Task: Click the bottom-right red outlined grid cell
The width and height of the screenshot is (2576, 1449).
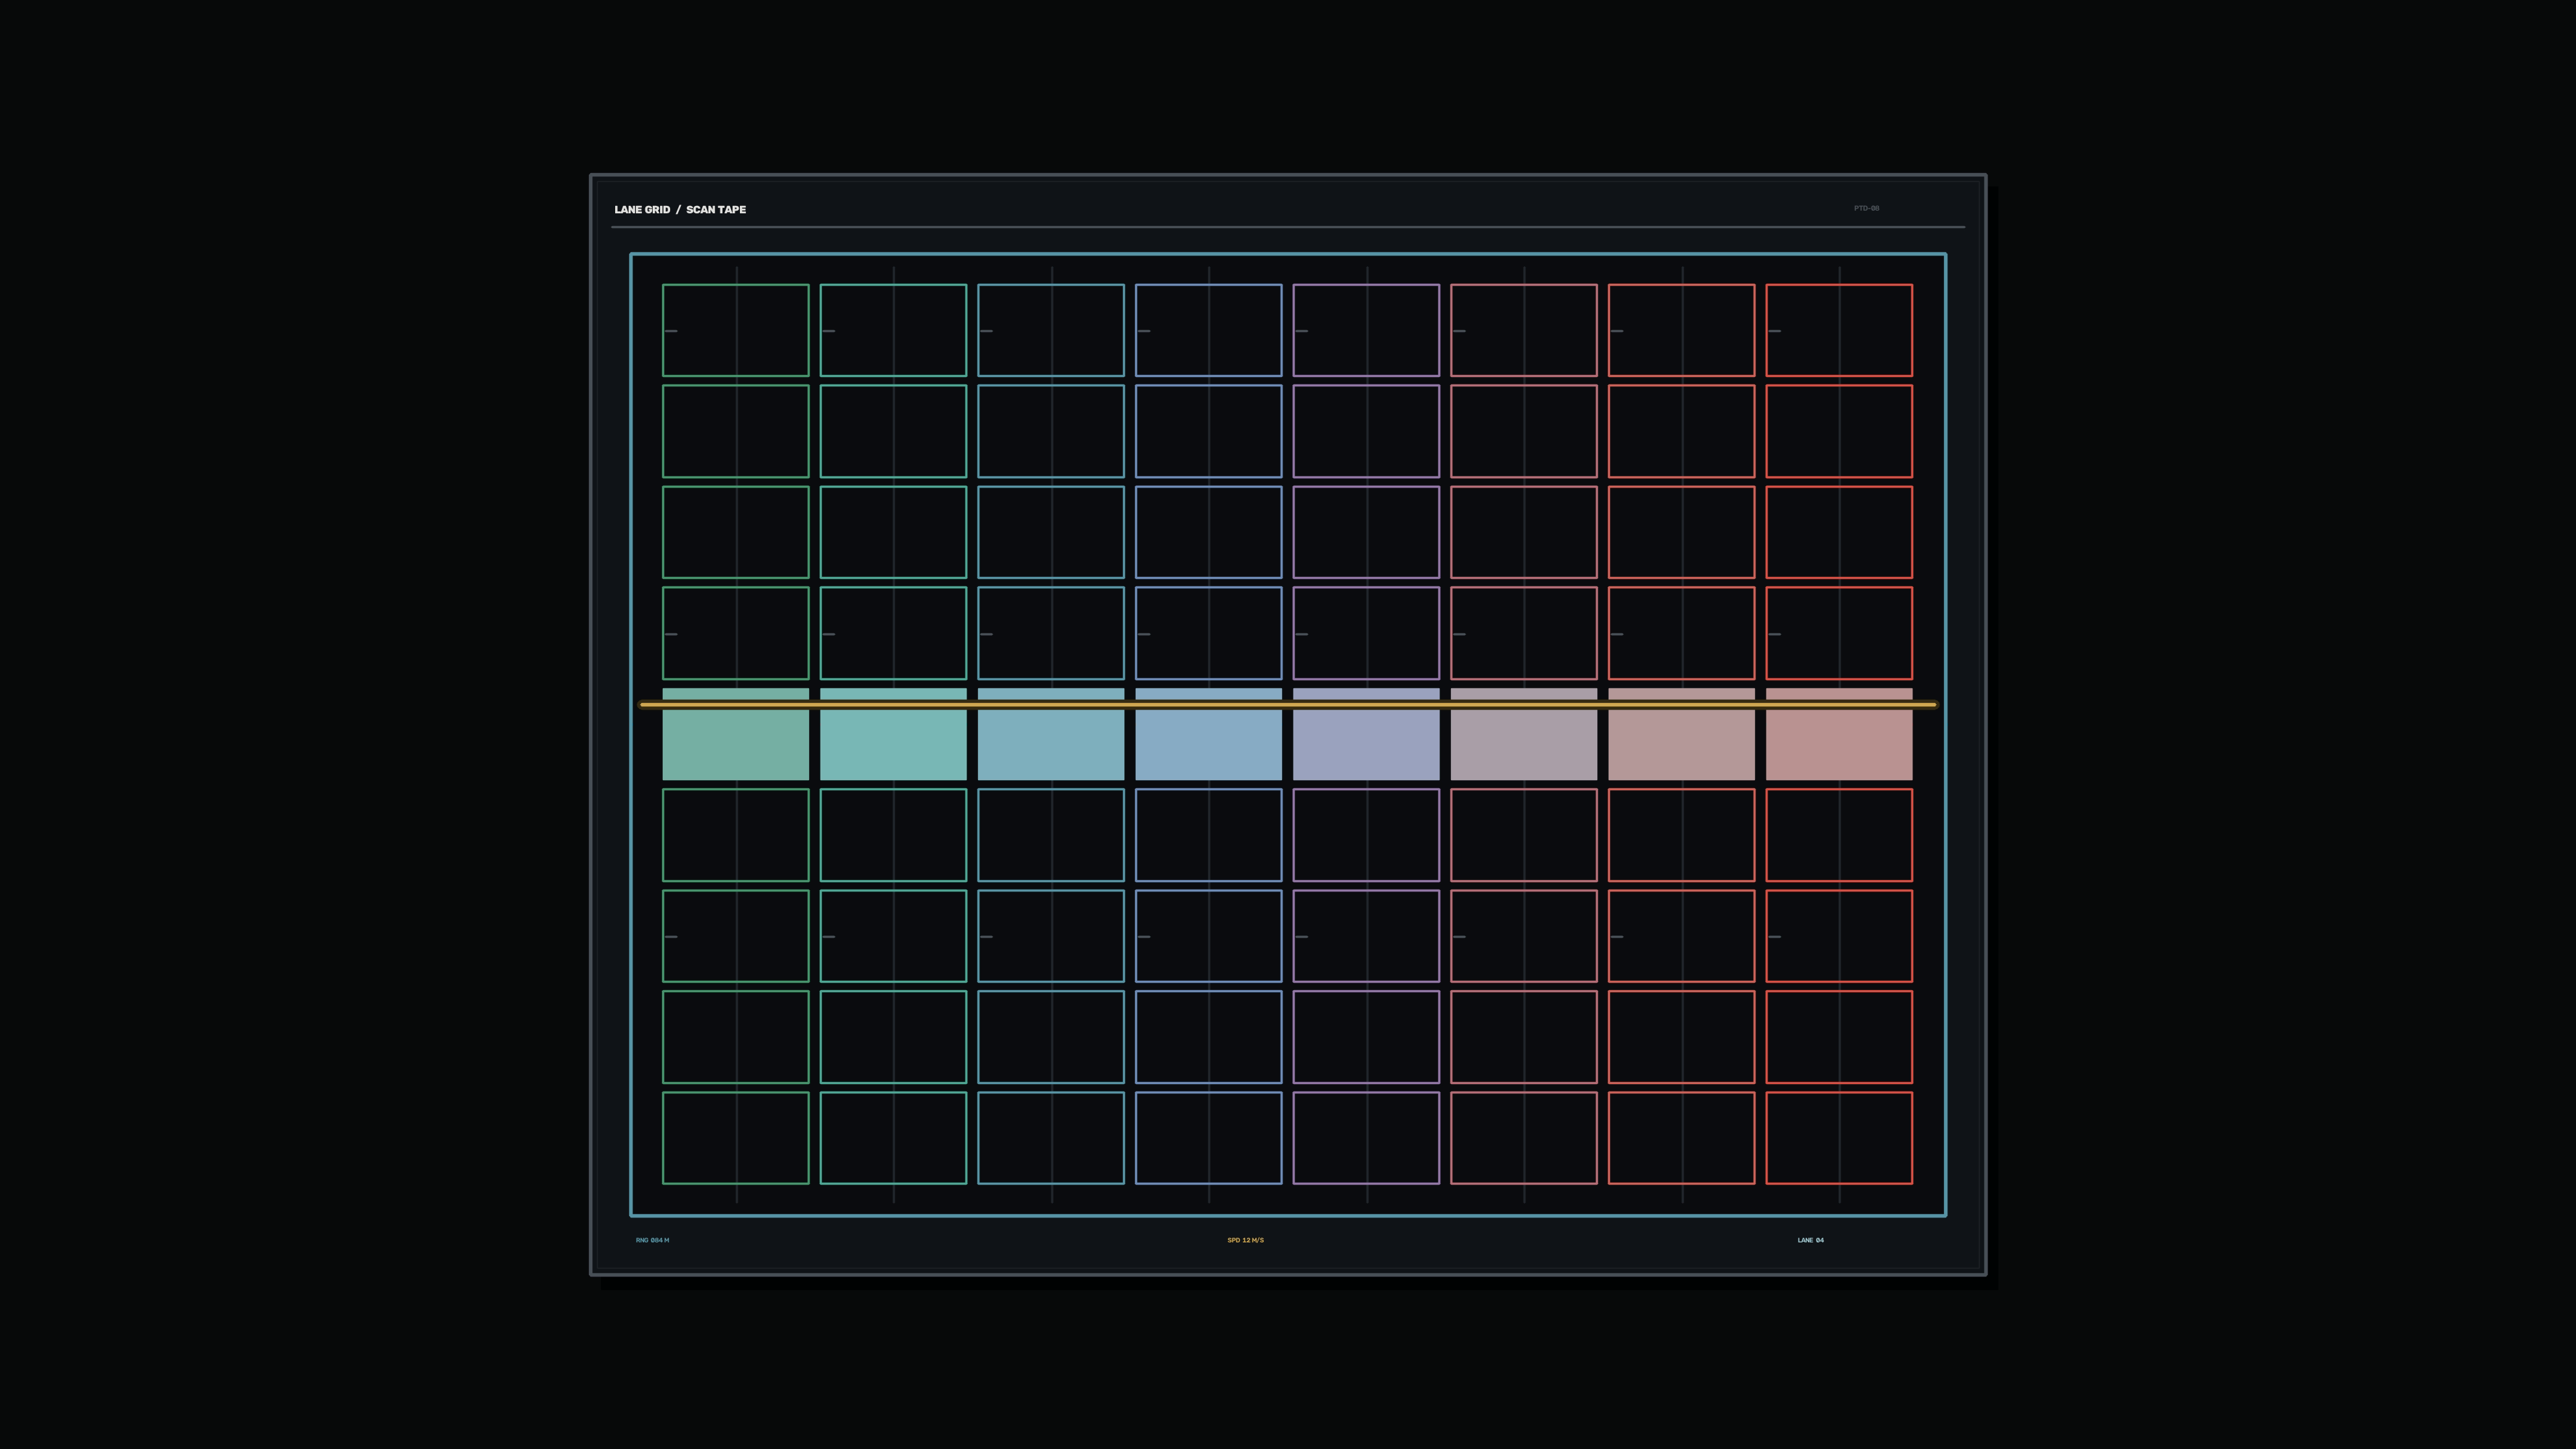Action: click(x=1839, y=1138)
